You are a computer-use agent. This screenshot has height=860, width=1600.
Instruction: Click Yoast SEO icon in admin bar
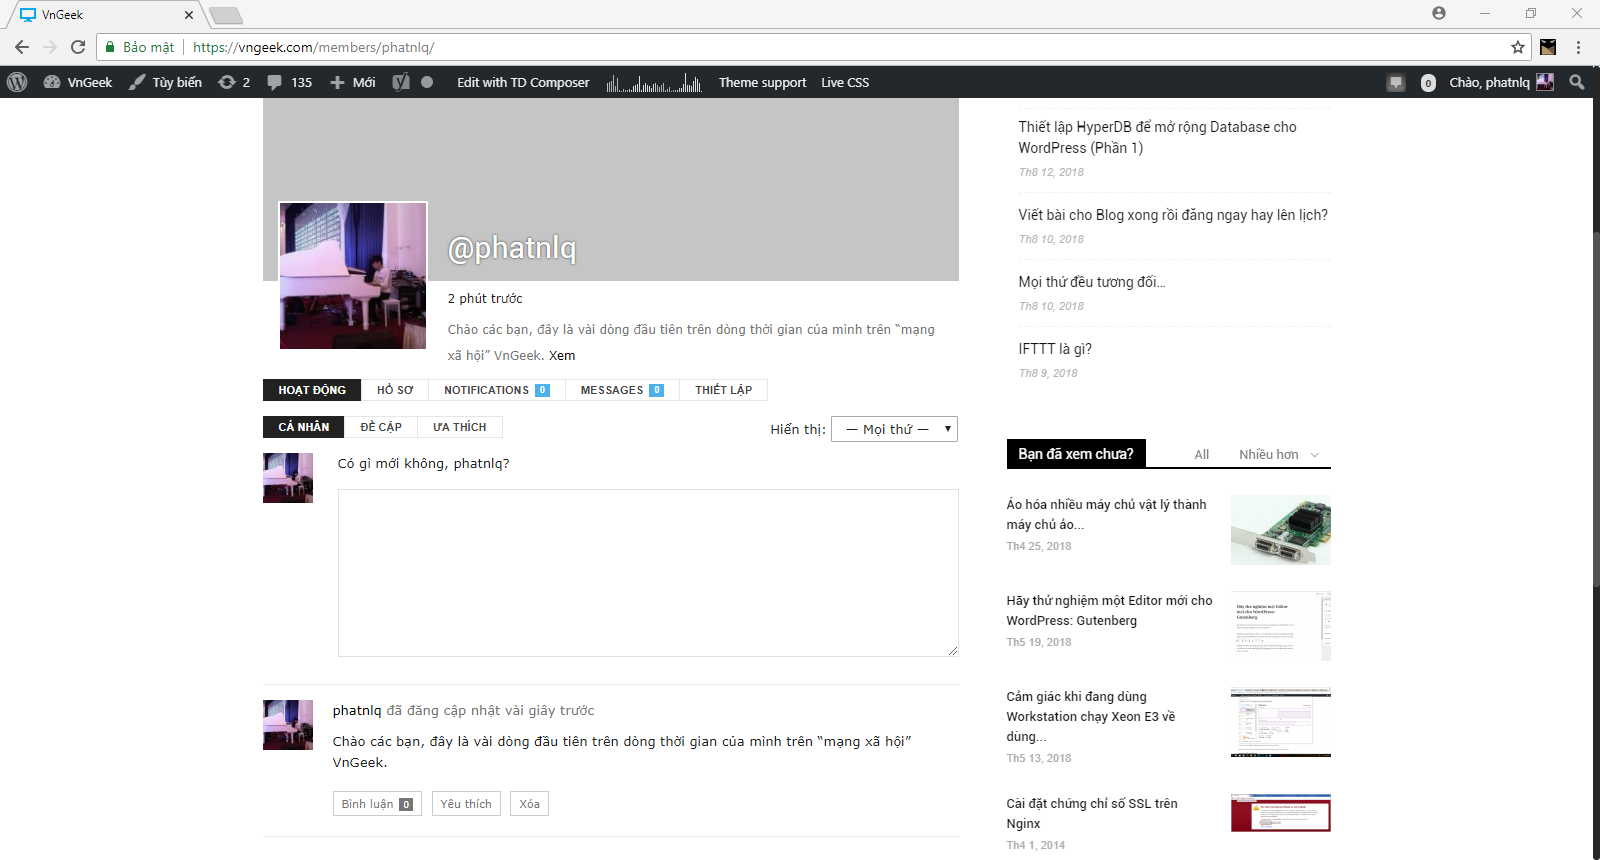(x=401, y=82)
